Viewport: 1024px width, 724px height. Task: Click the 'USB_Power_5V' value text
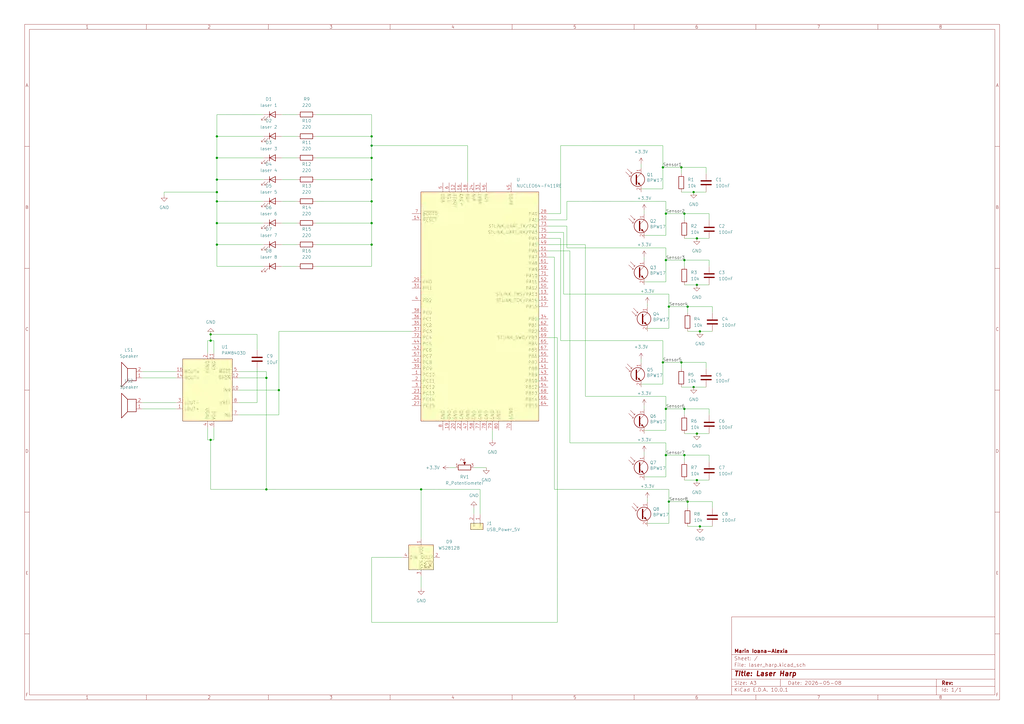pos(504,529)
